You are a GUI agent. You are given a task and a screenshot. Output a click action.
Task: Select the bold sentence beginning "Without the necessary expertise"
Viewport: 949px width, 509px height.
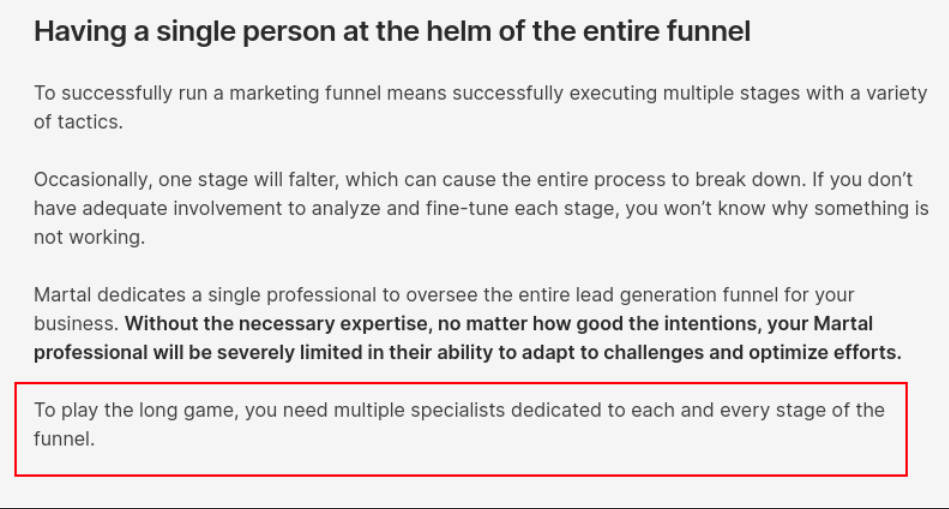(467, 338)
